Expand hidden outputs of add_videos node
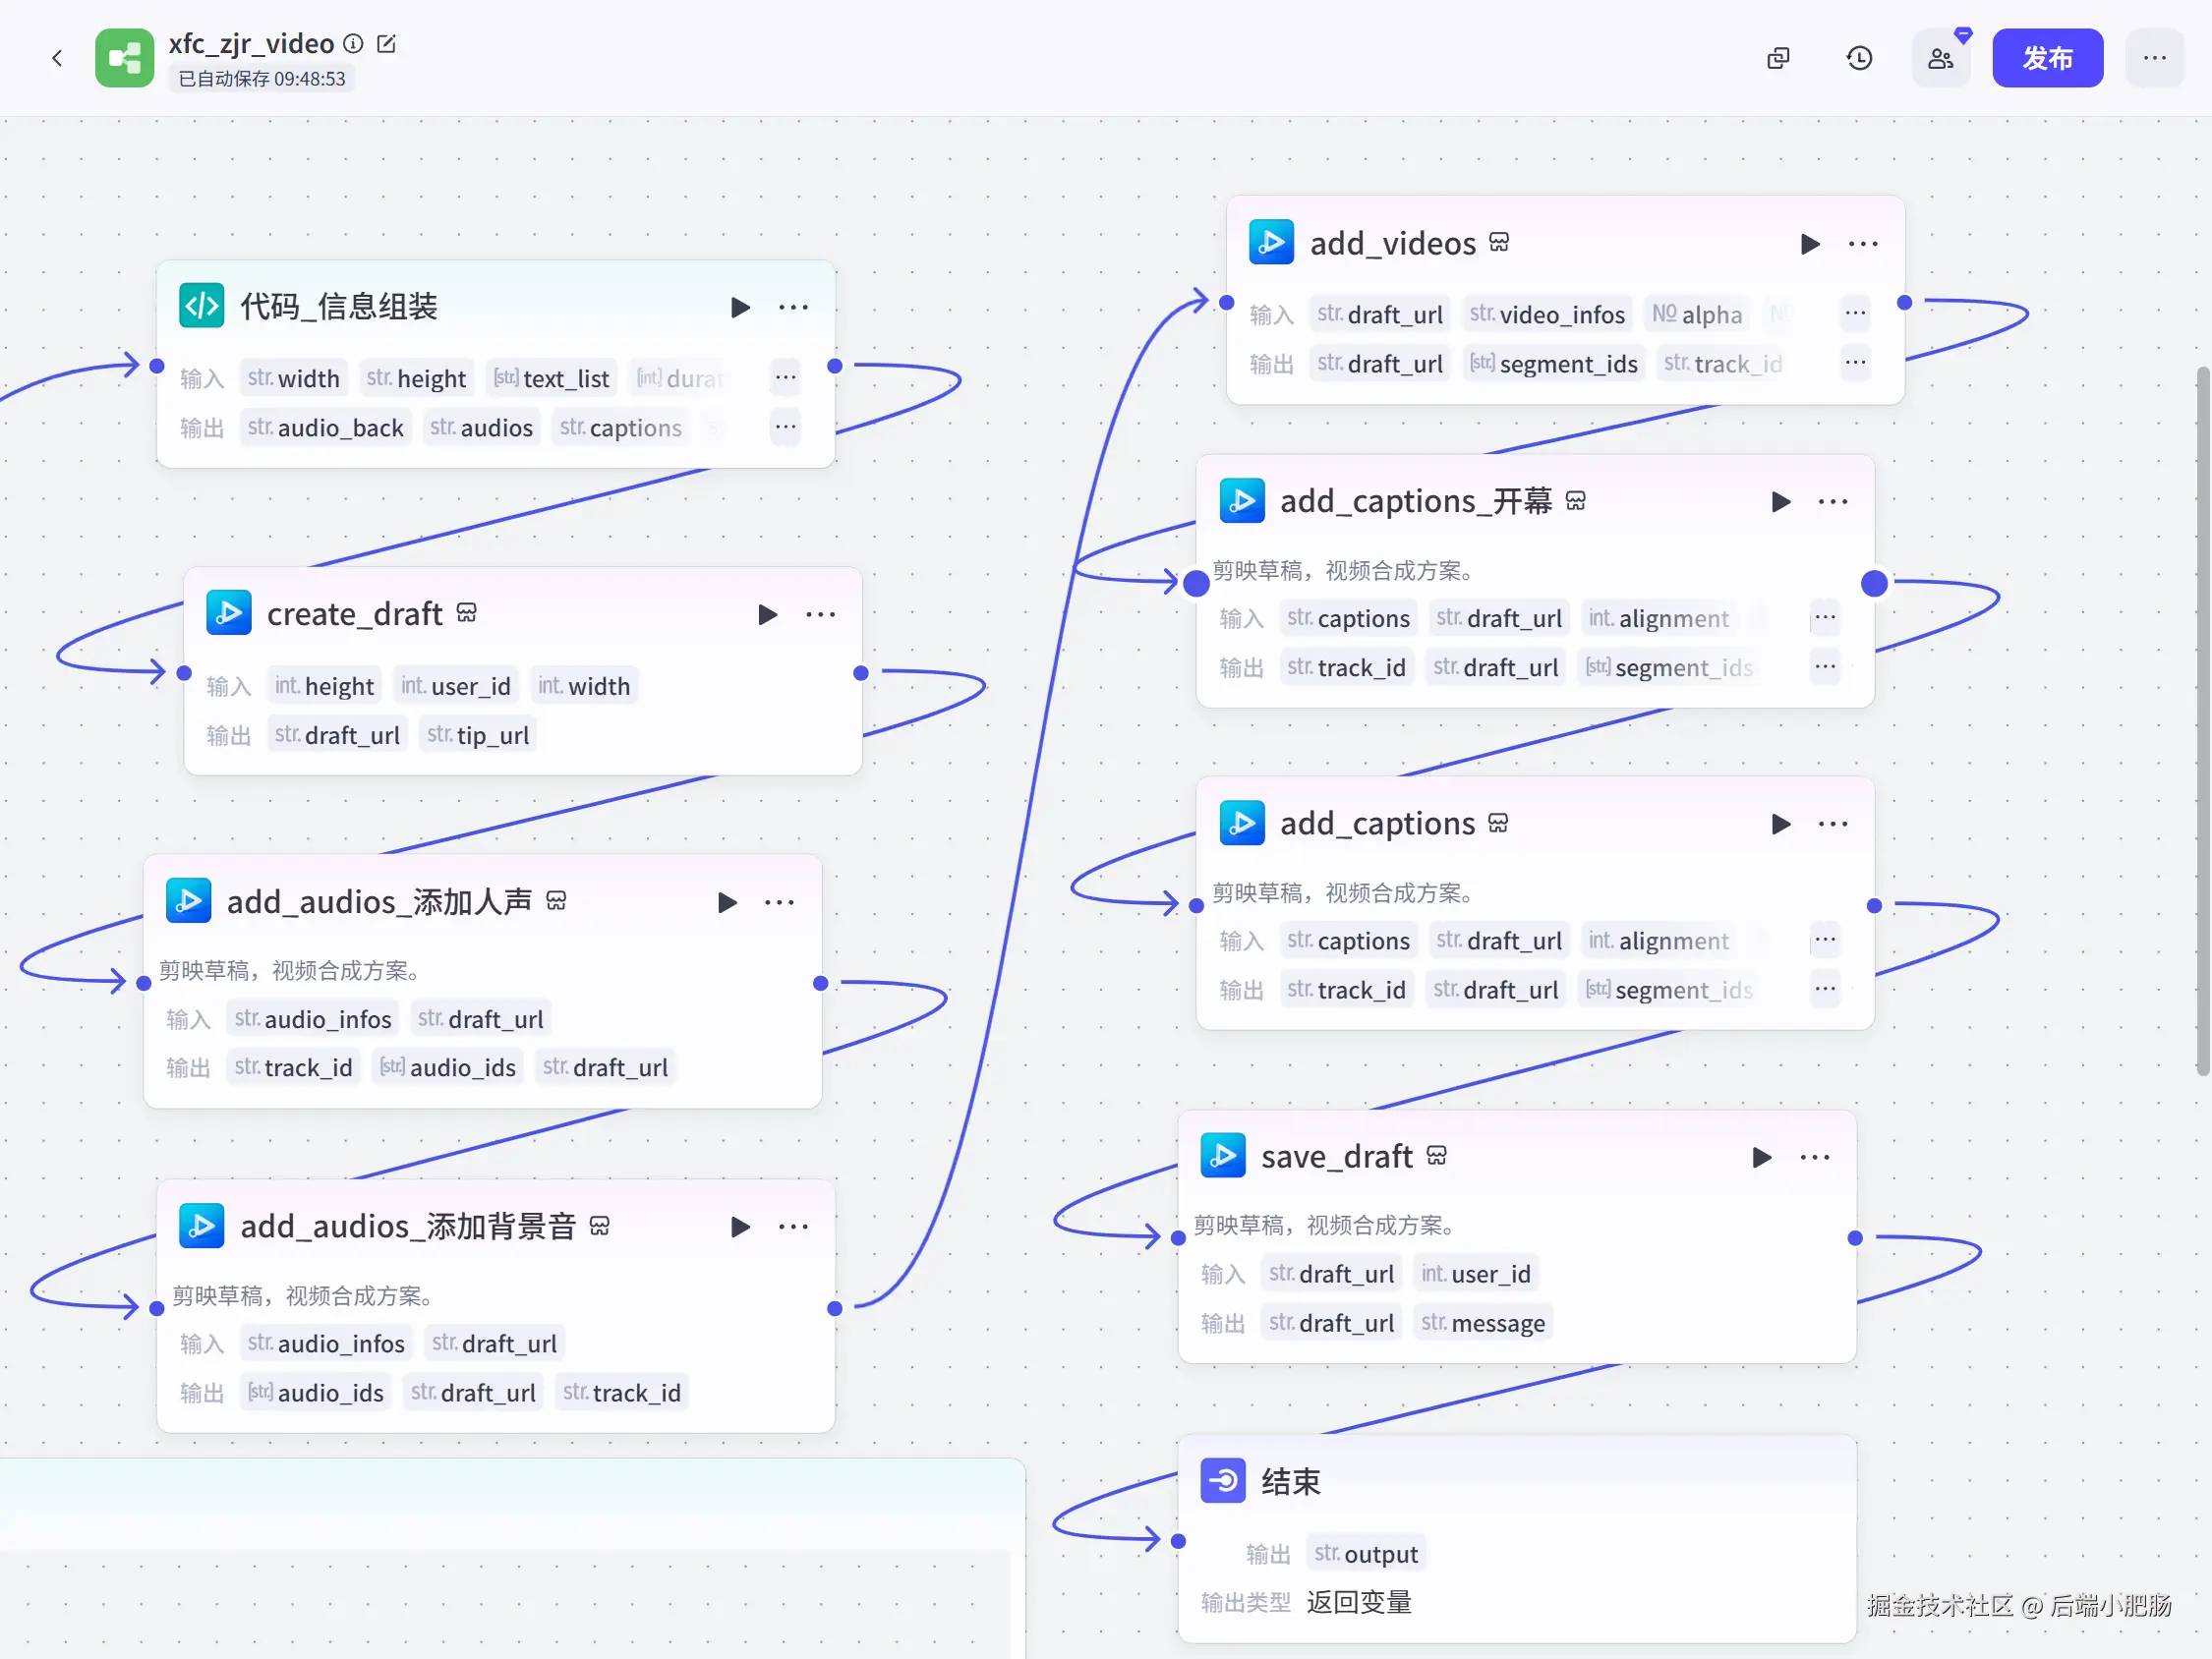 point(1855,362)
